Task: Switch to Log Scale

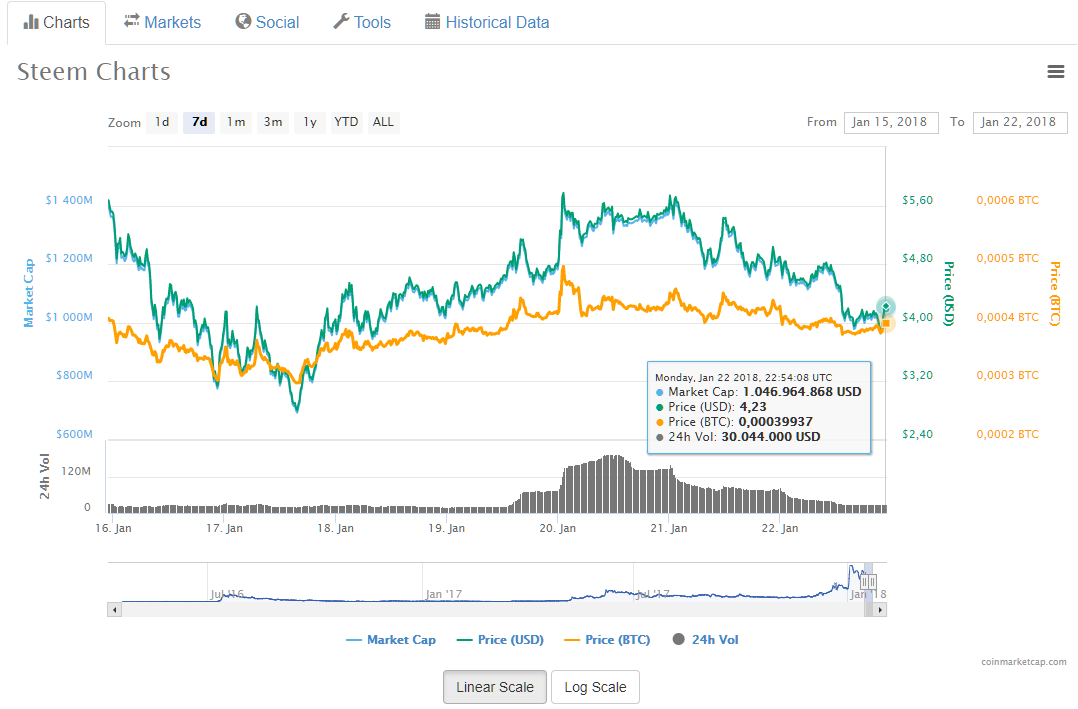Action: [x=595, y=687]
